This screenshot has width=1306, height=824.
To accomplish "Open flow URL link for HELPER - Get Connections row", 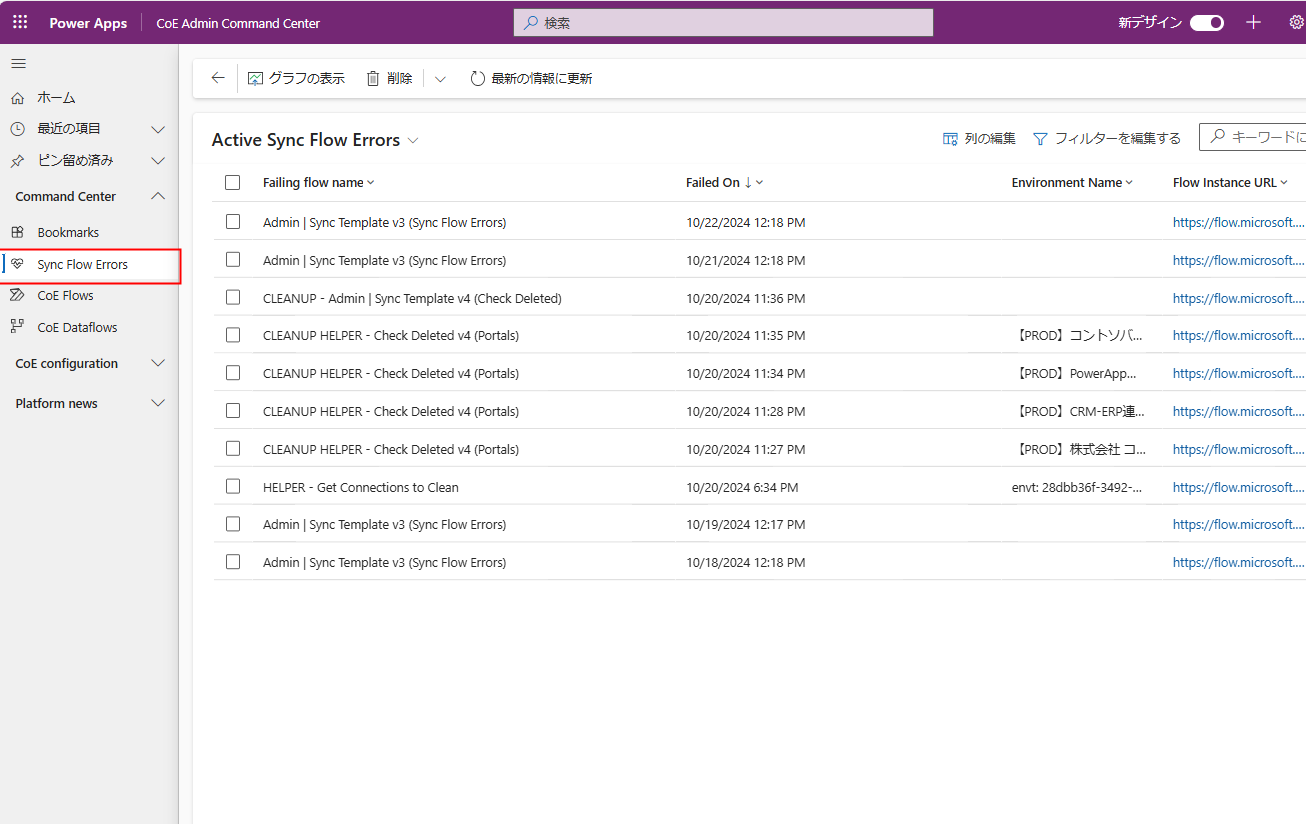I will 1239,487.
